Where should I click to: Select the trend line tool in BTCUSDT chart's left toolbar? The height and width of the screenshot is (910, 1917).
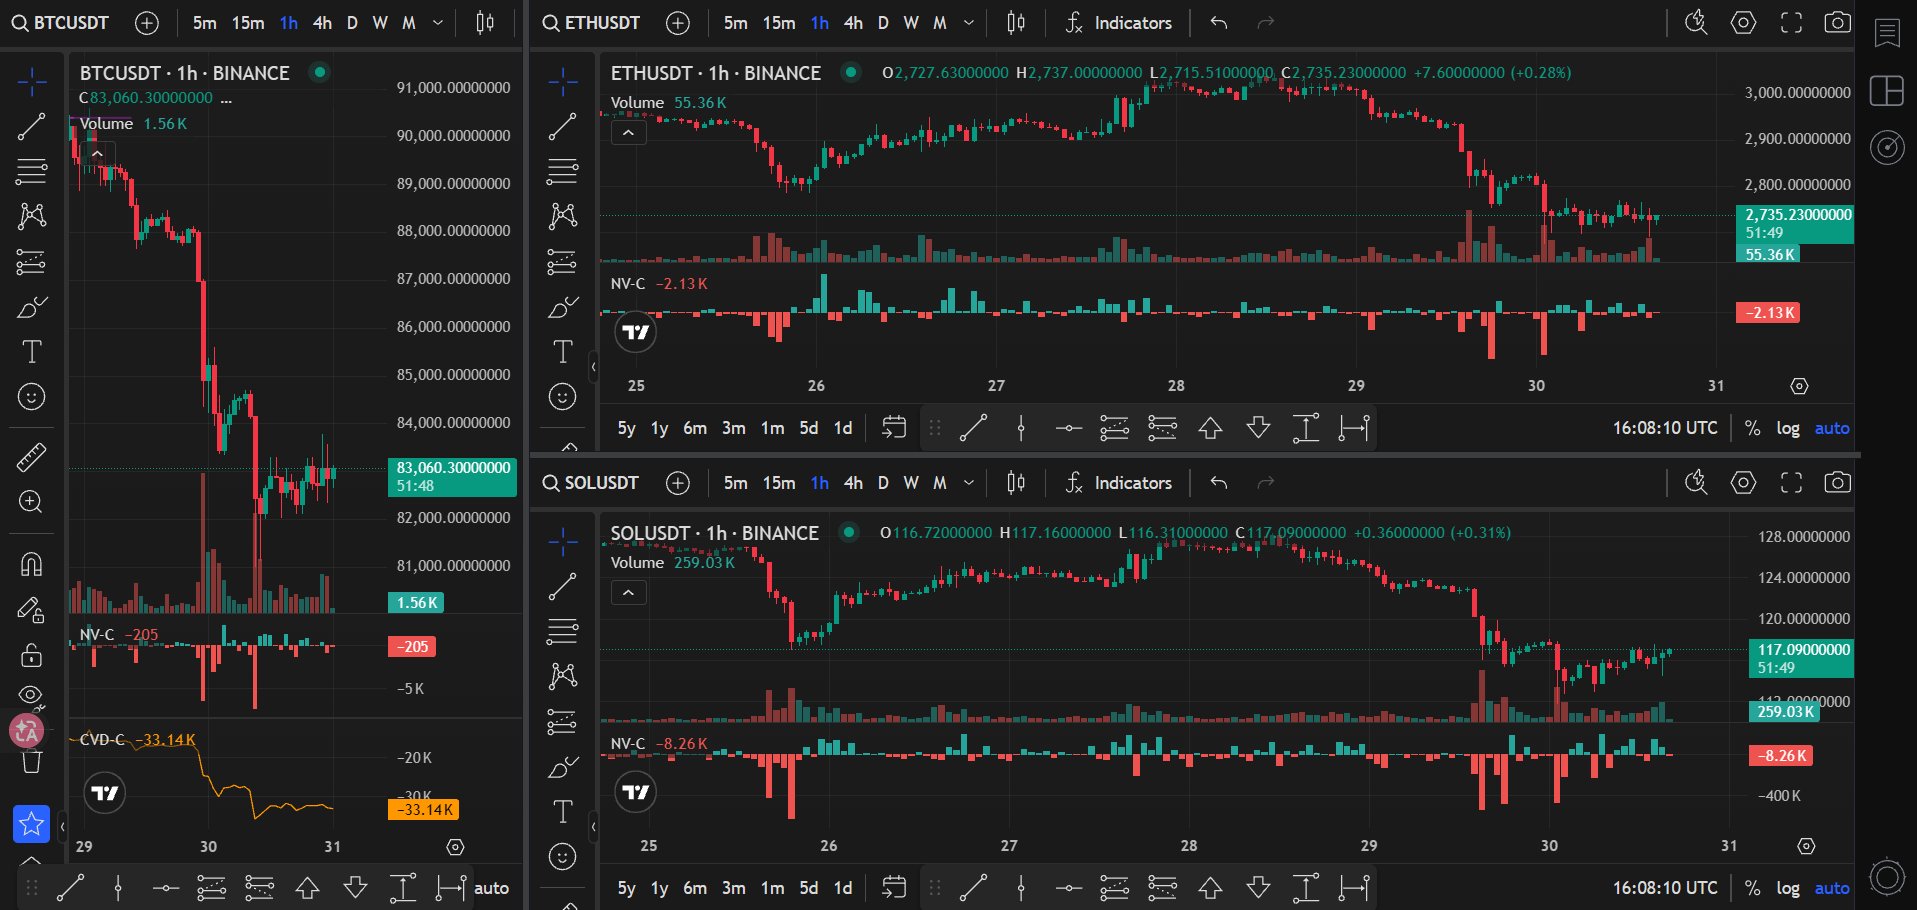coord(32,126)
